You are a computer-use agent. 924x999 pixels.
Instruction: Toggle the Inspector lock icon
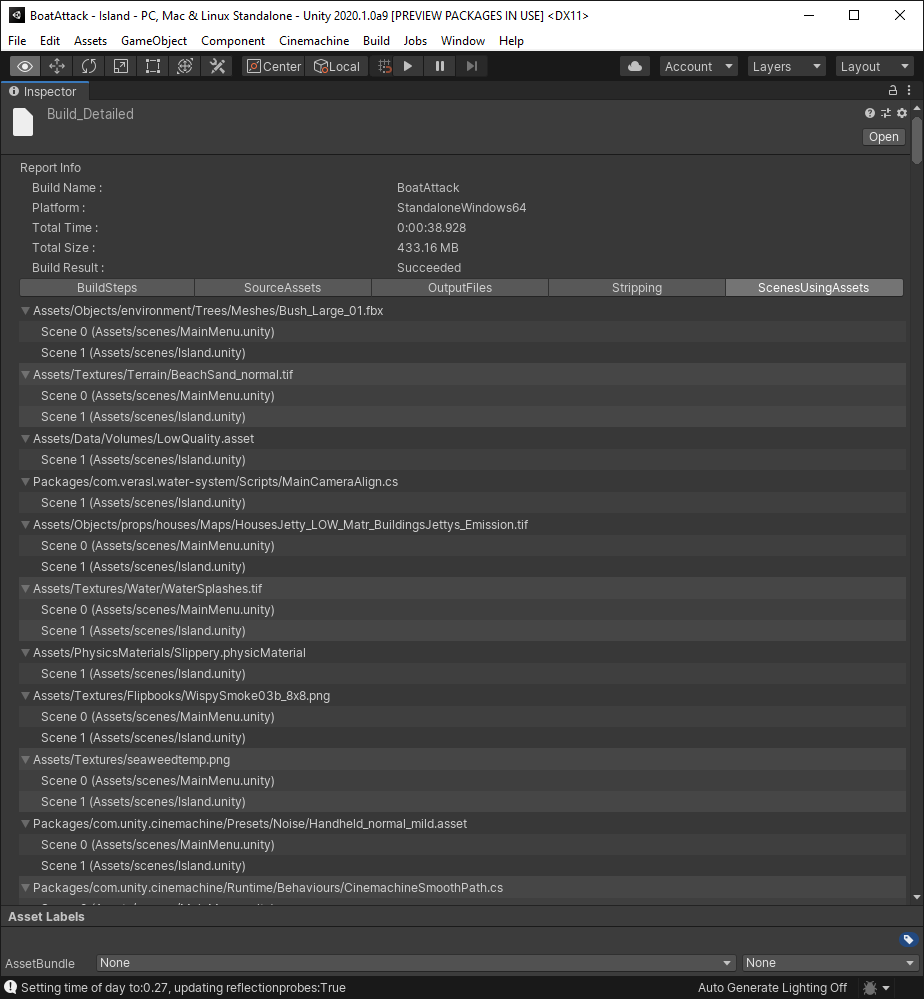(893, 91)
